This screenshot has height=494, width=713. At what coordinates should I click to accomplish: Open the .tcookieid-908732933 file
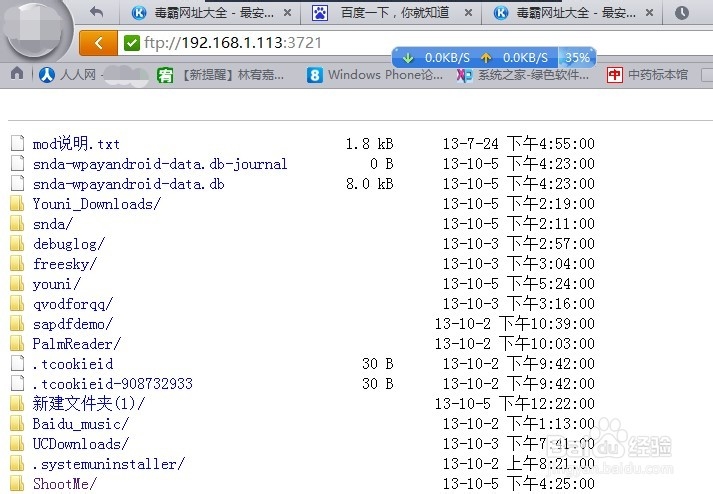click(x=112, y=384)
